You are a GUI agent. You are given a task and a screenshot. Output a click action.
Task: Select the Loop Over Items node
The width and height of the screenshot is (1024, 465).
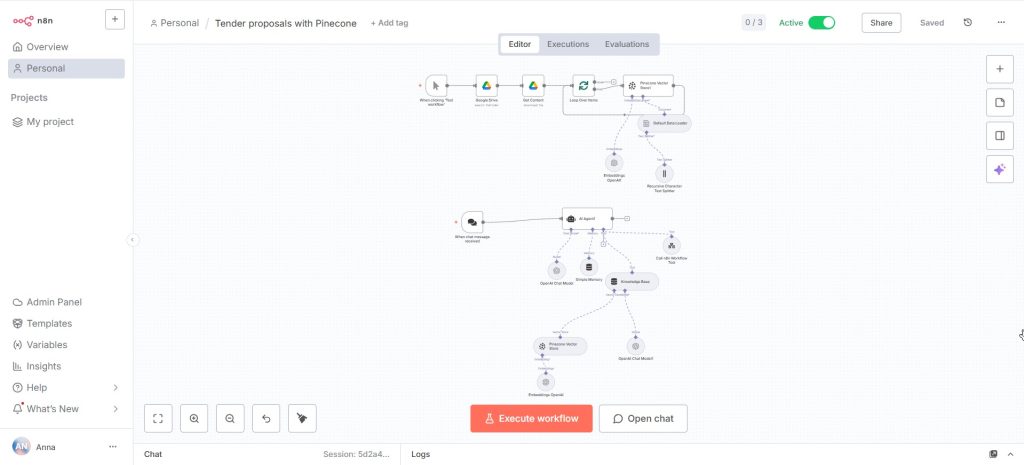tap(583, 86)
